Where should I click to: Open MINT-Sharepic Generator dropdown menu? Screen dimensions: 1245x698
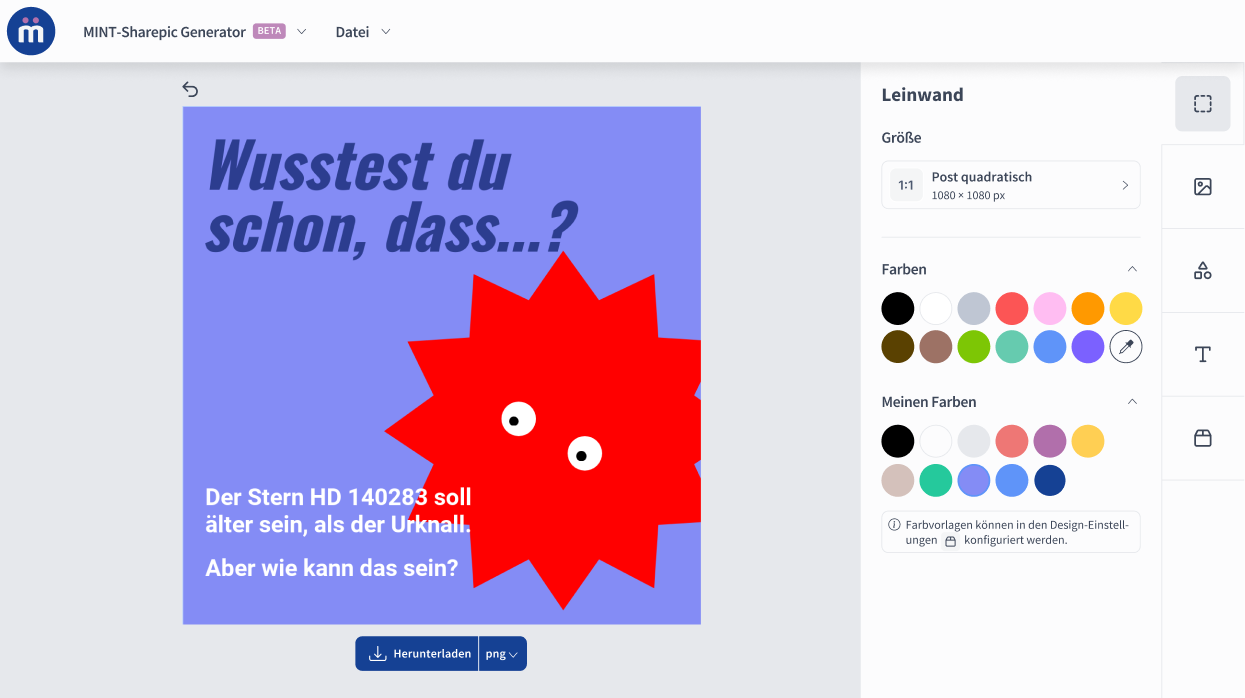195,32
